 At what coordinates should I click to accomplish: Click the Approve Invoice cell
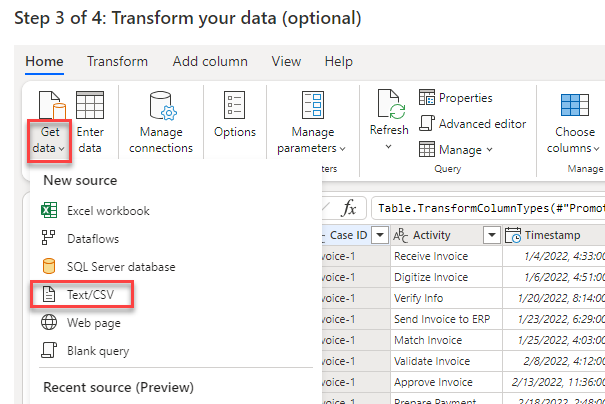click(446, 382)
